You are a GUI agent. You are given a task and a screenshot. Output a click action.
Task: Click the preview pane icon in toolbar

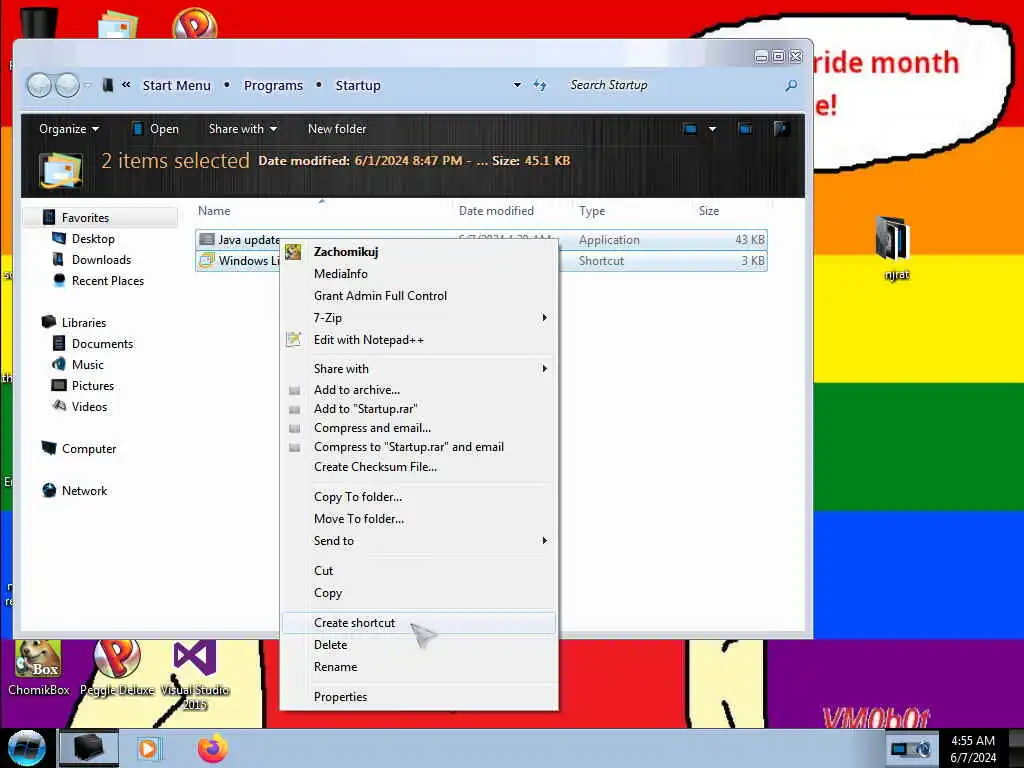click(745, 129)
